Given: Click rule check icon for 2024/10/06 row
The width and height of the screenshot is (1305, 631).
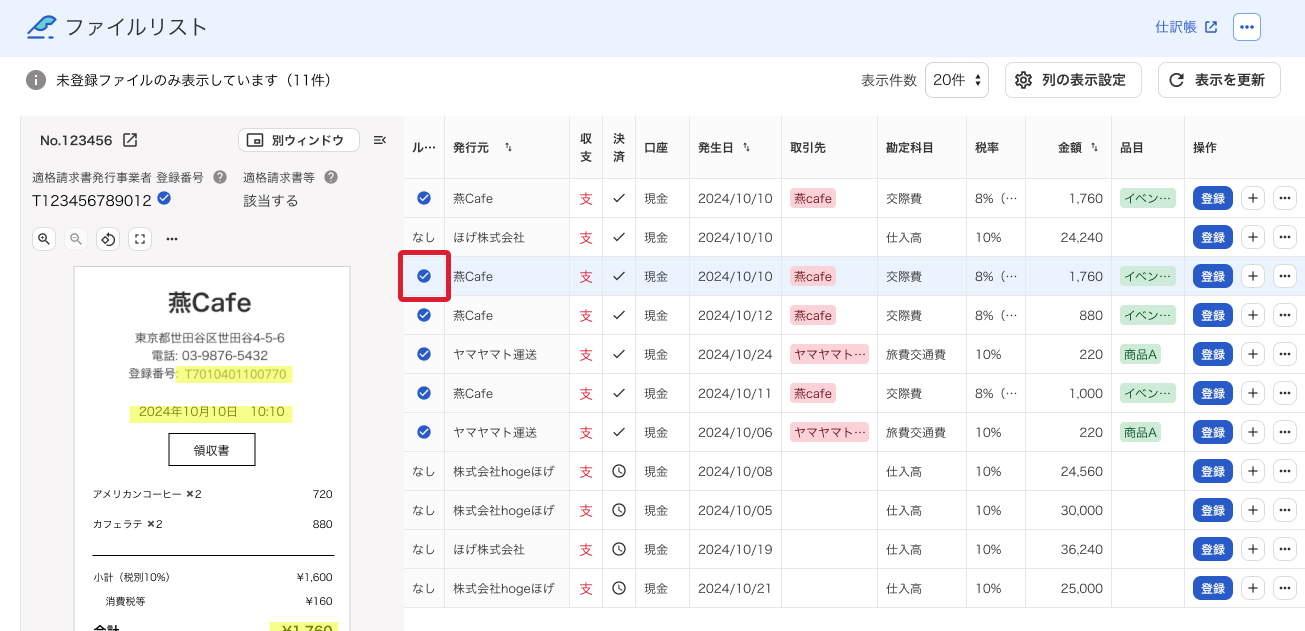Looking at the screenshot, I should tap(424, 432).
